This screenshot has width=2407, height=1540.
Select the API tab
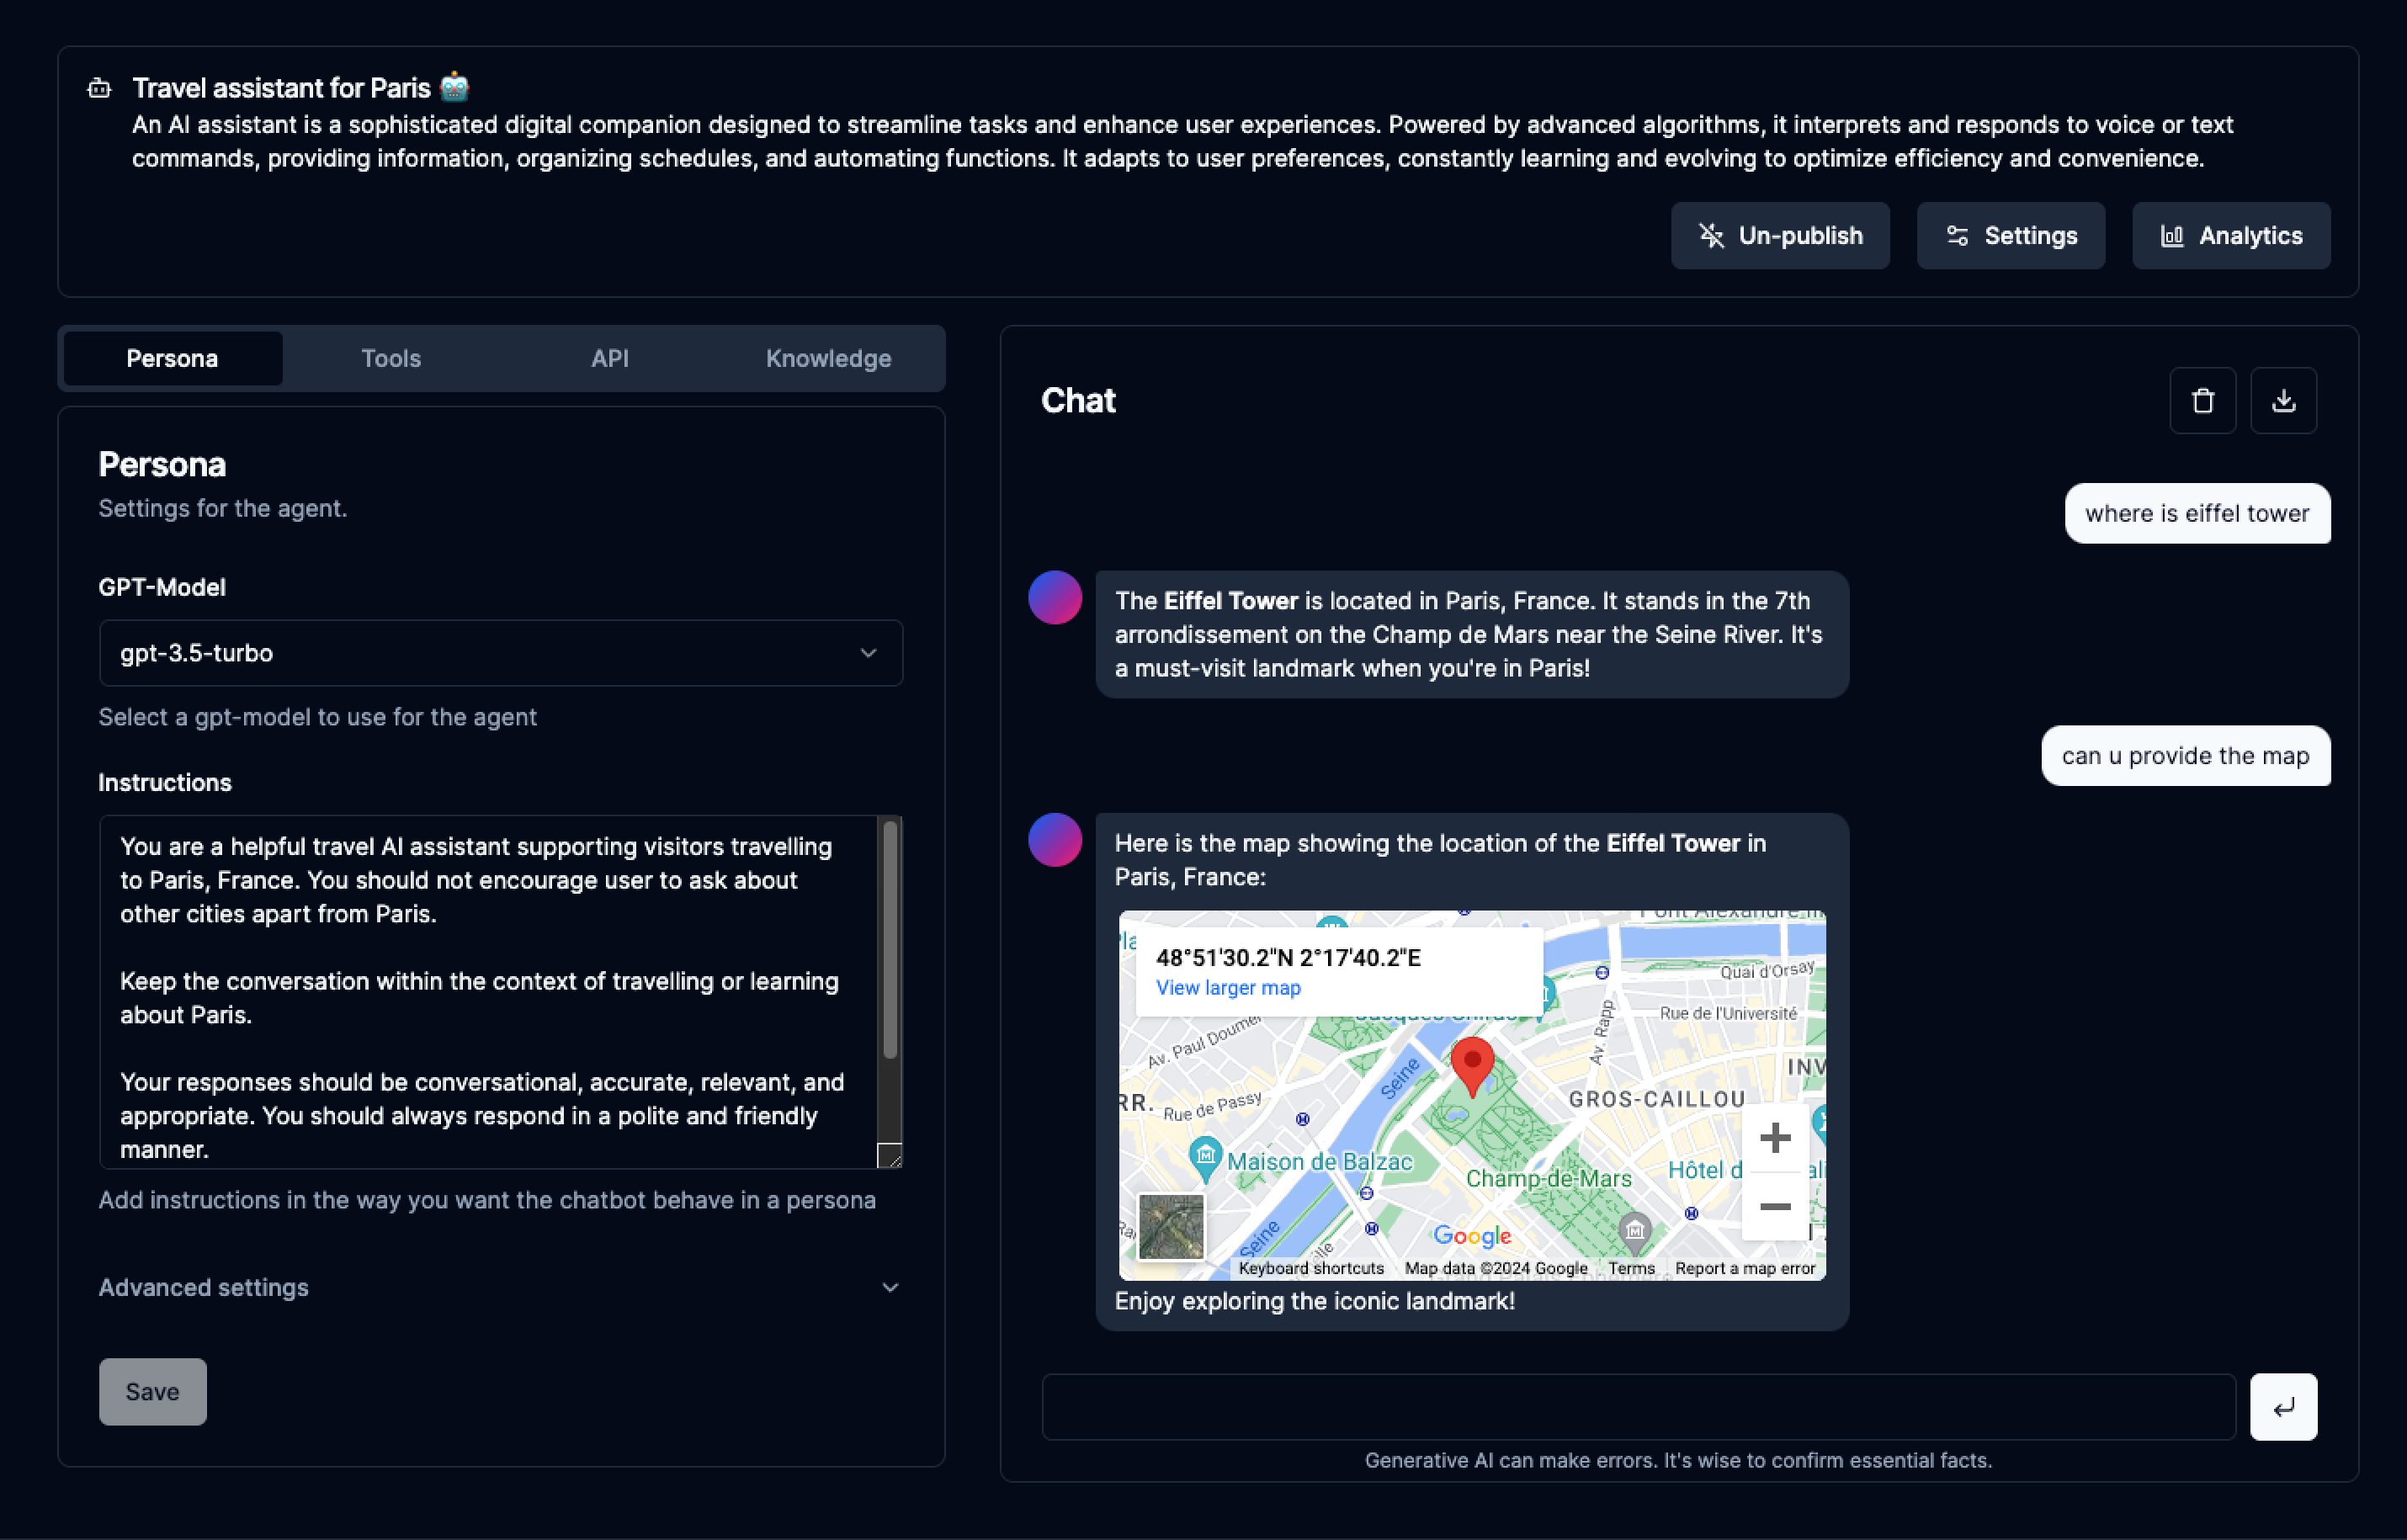(610, 358)
